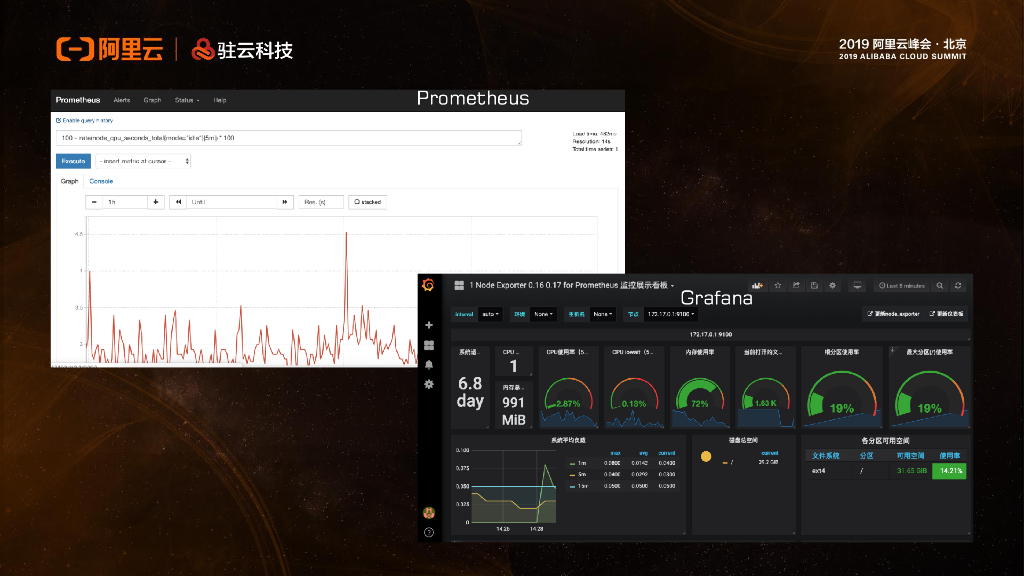Open Grafana home logo icon
Image resolution: width=1024 pixels, height=576 pixels.
point(428,285)
